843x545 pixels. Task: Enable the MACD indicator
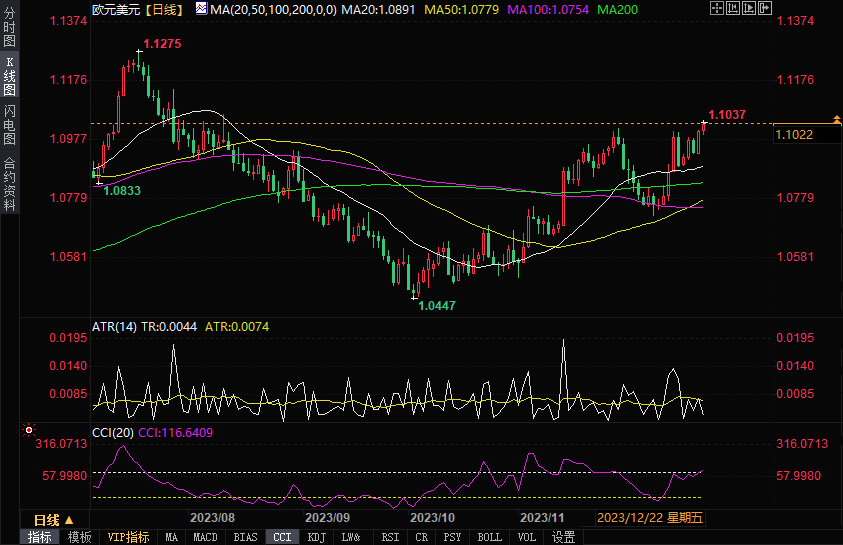[x=205, y=537]
